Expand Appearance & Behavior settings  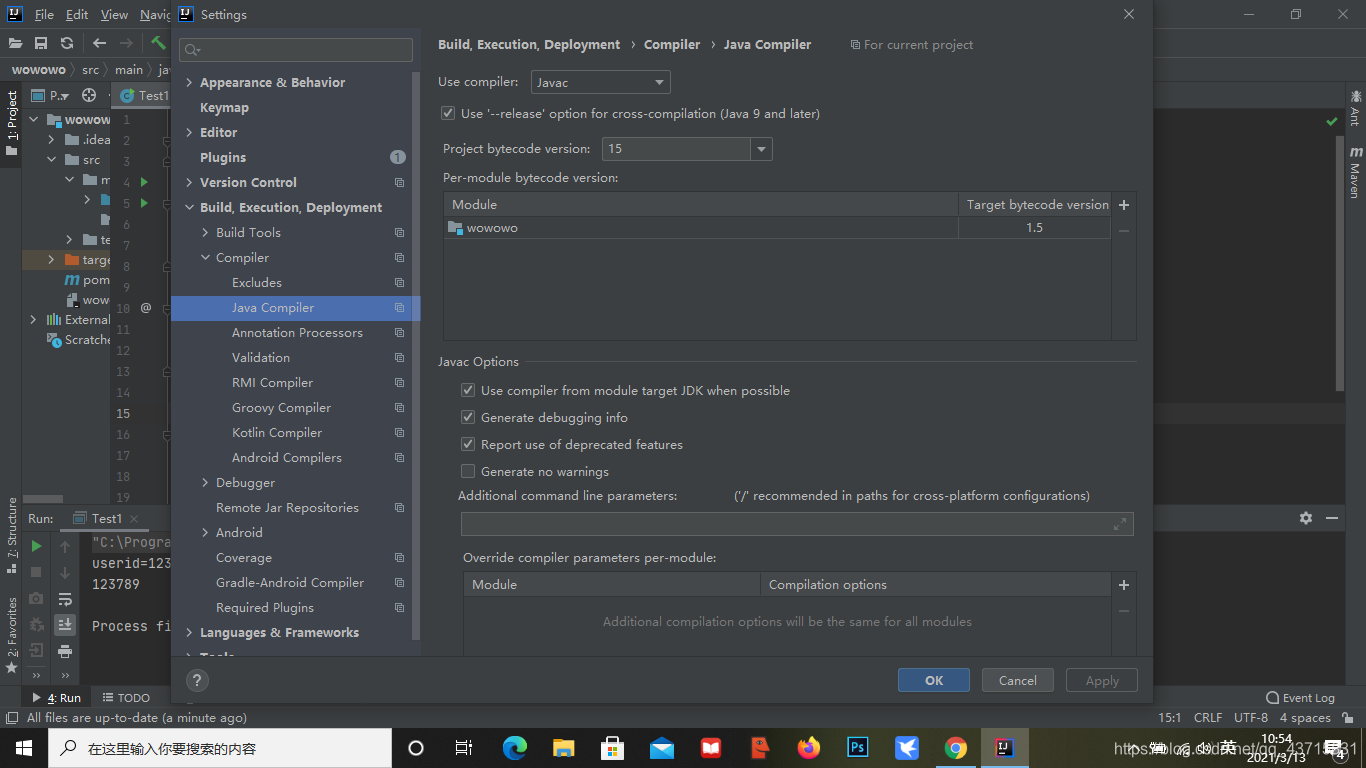189,83
